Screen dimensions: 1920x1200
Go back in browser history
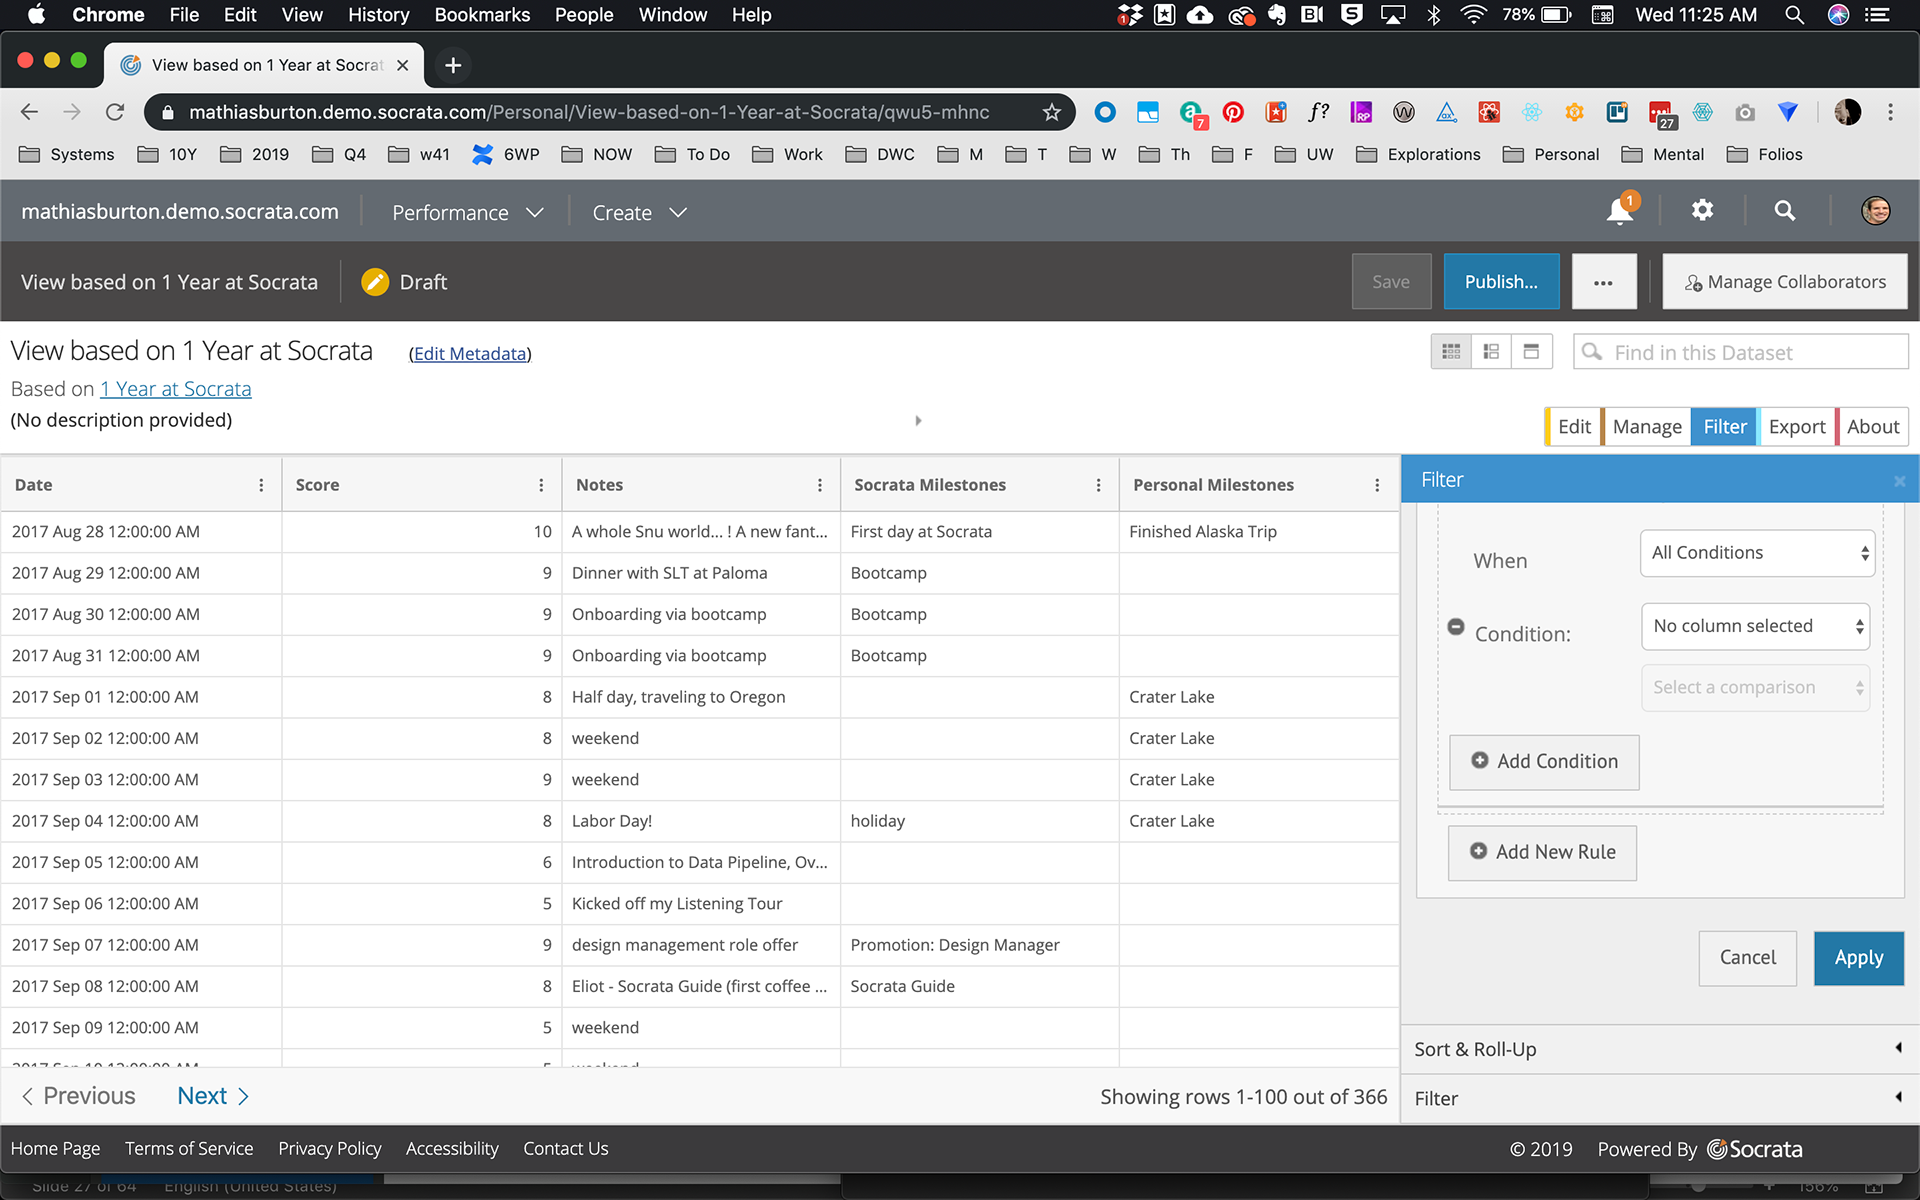pyautogui.click(x=29, y=112)
